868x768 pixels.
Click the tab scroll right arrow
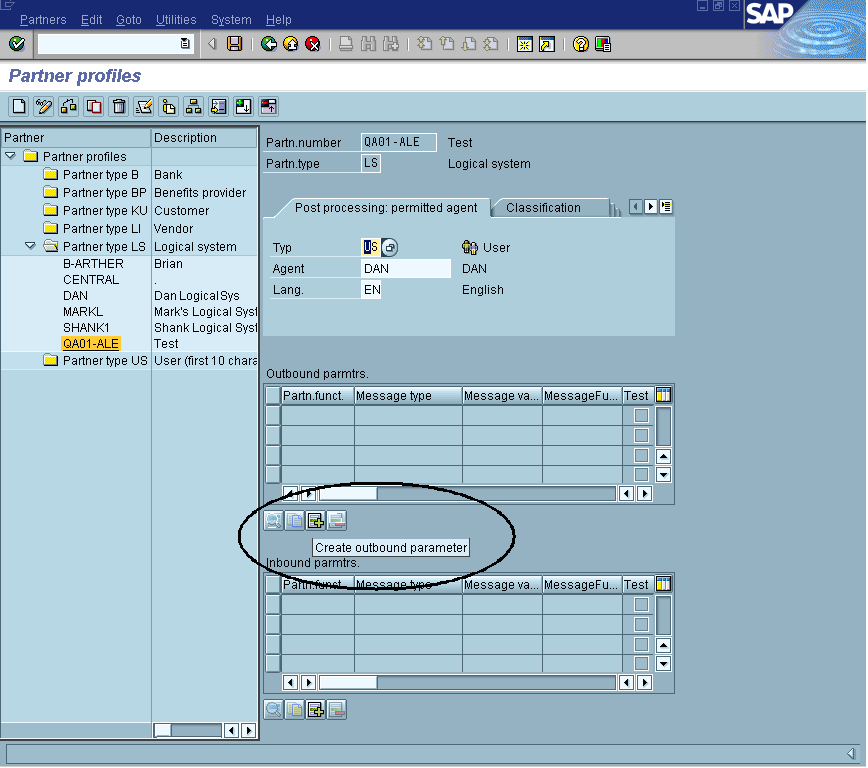coord(651,207)
